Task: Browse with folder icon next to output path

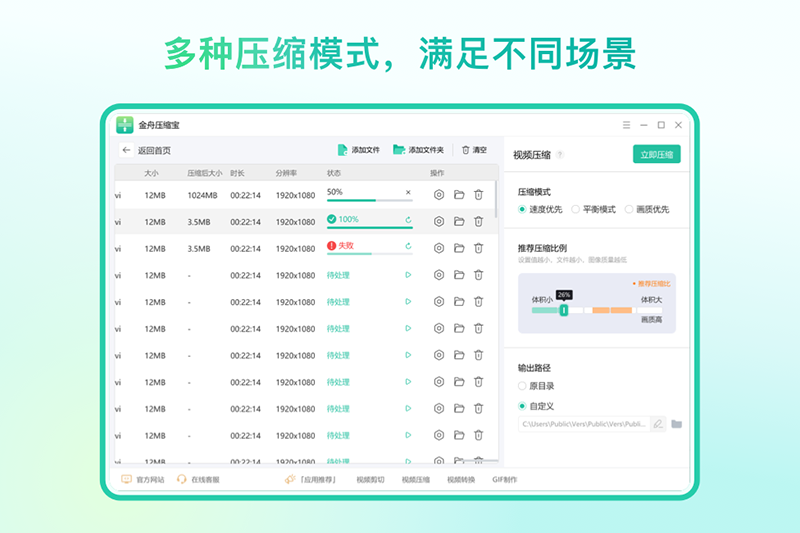Action: [677, 424]
